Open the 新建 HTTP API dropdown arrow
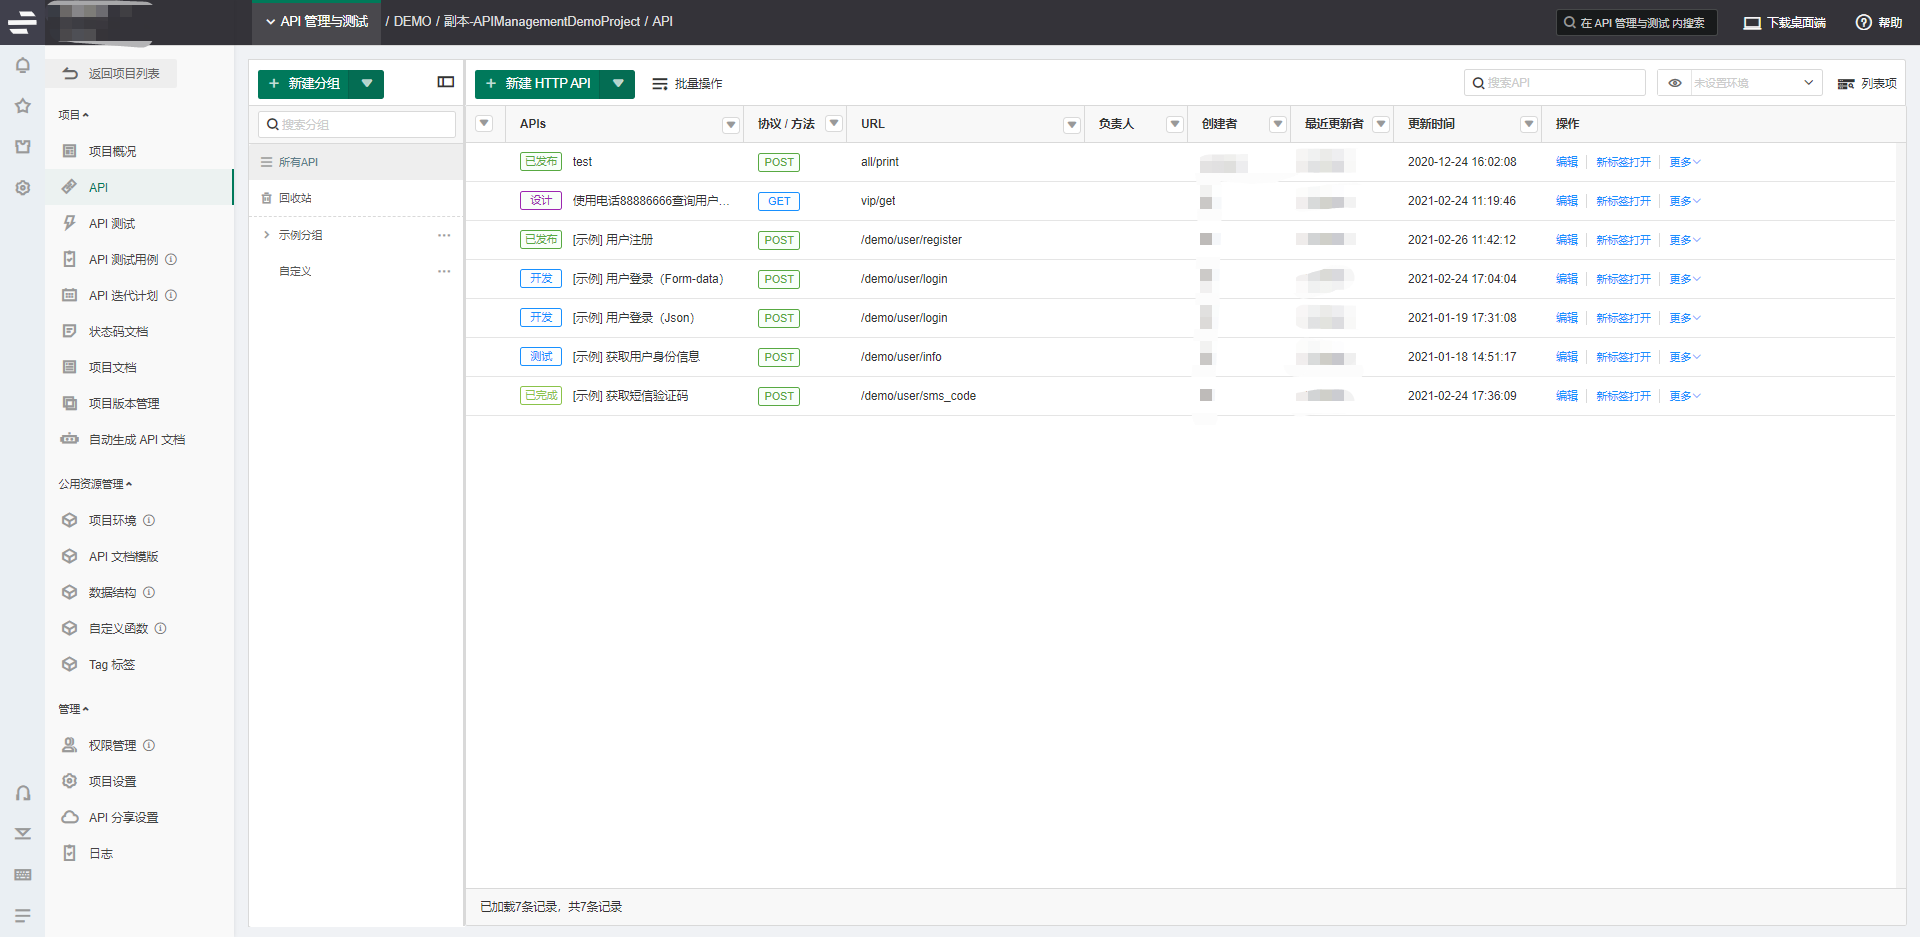 (619, 84)
